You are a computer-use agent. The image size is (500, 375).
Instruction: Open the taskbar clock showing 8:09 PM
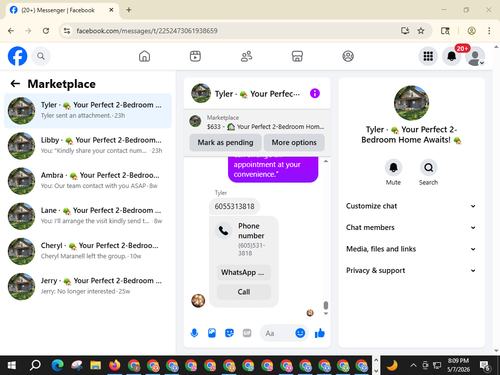tap(458, 365)
